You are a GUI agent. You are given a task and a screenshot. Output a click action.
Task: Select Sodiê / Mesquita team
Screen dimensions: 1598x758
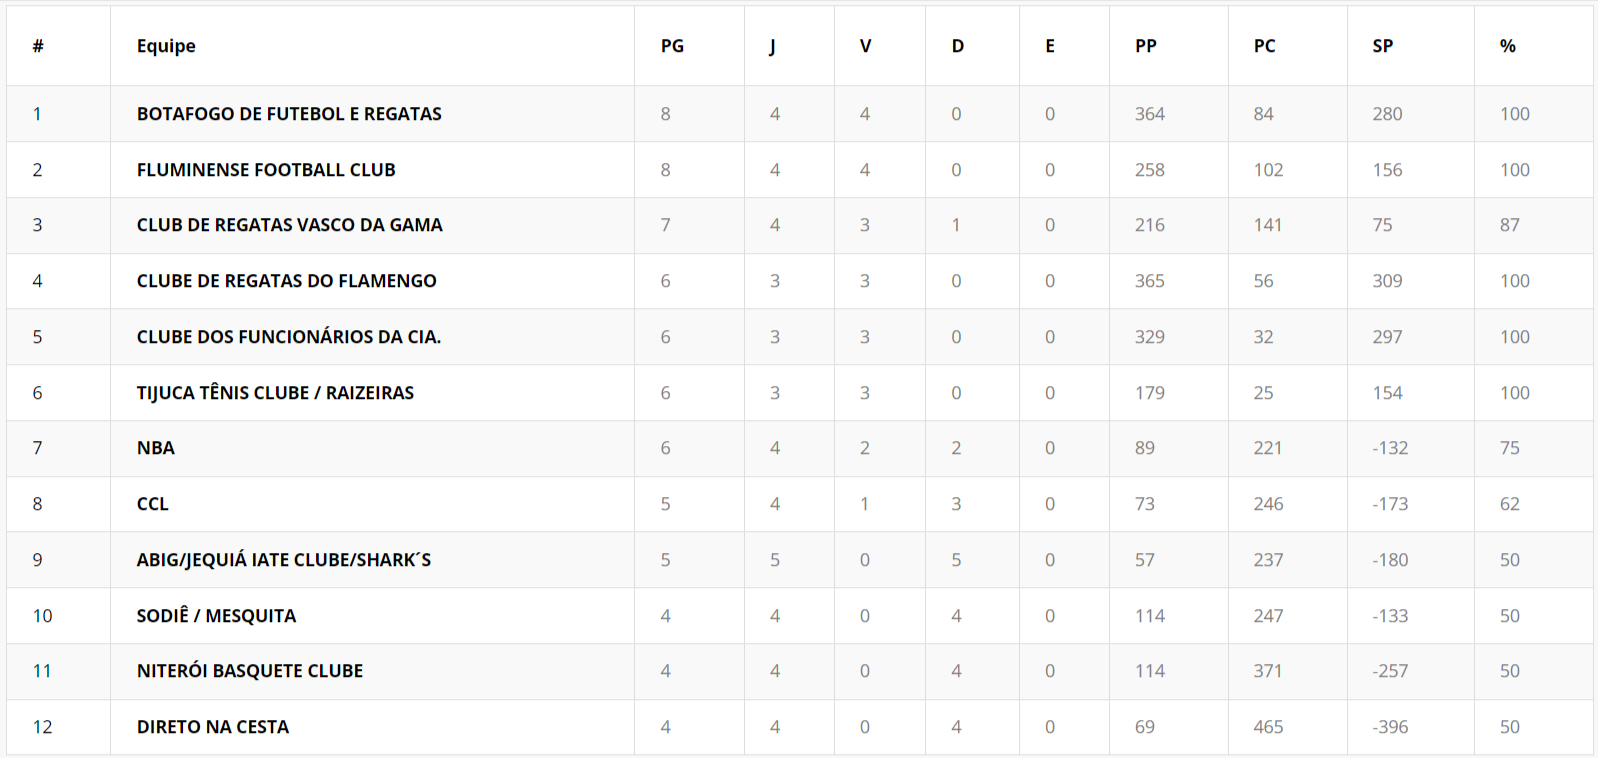(x=216, y=616)
